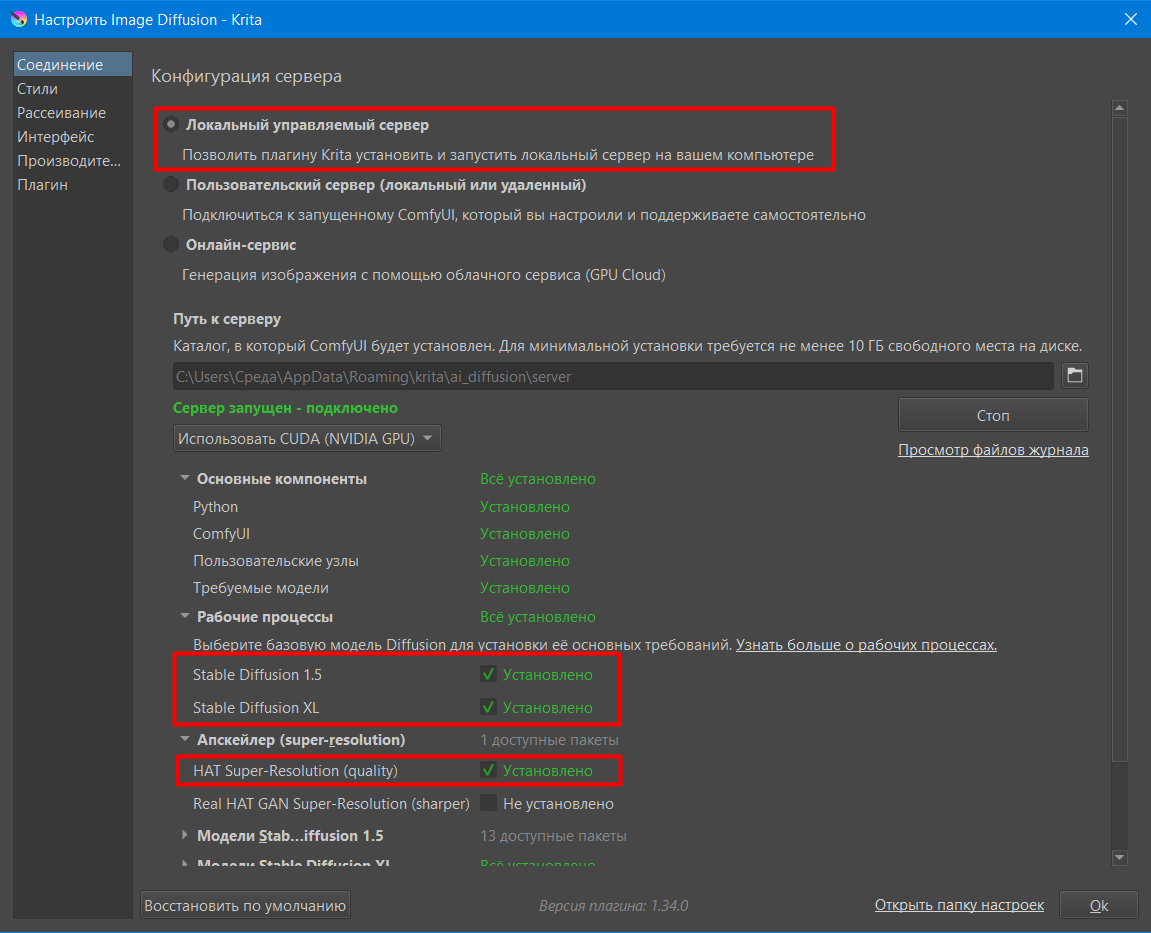Open the Использовать CUDA (NVIDIA GPU) dropdown
Viewport: 1151px width, 933px height.
click(x=307, y=438)
